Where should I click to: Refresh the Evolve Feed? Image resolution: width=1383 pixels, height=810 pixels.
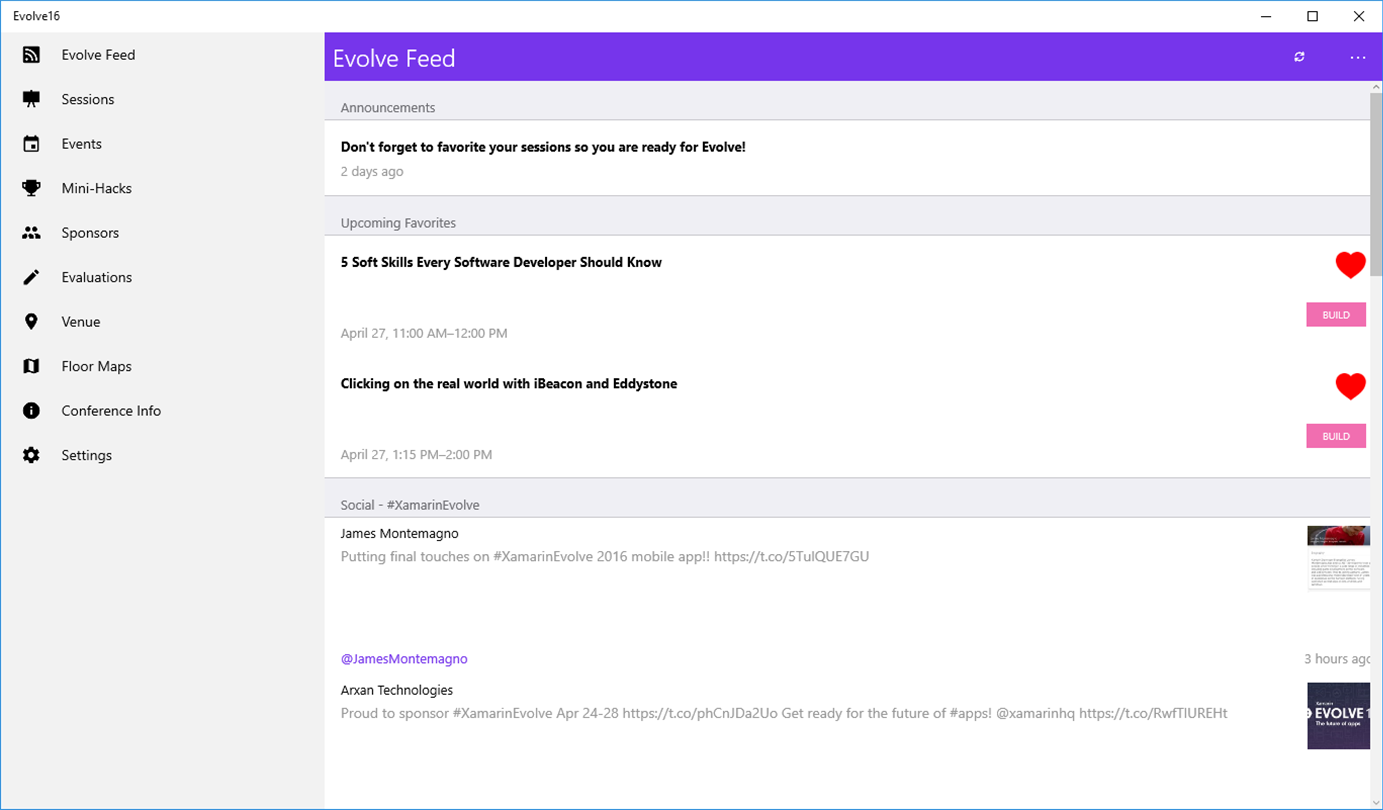point(1299,57)
